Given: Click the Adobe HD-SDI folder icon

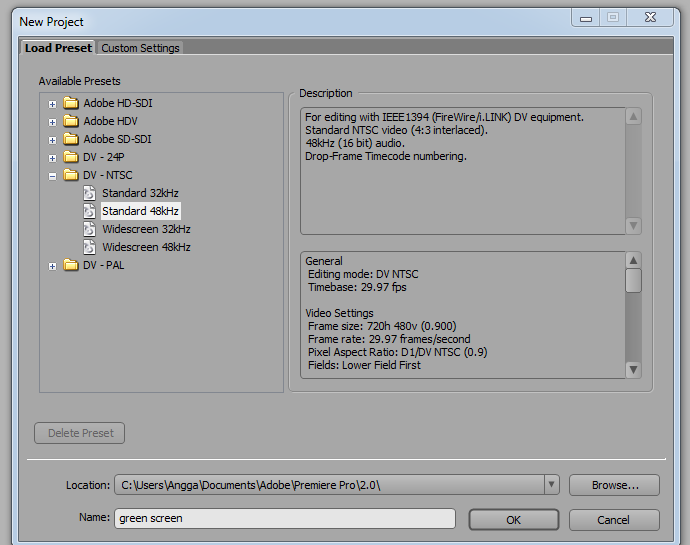Looking at the screenshot, I should tap(70, 103).
